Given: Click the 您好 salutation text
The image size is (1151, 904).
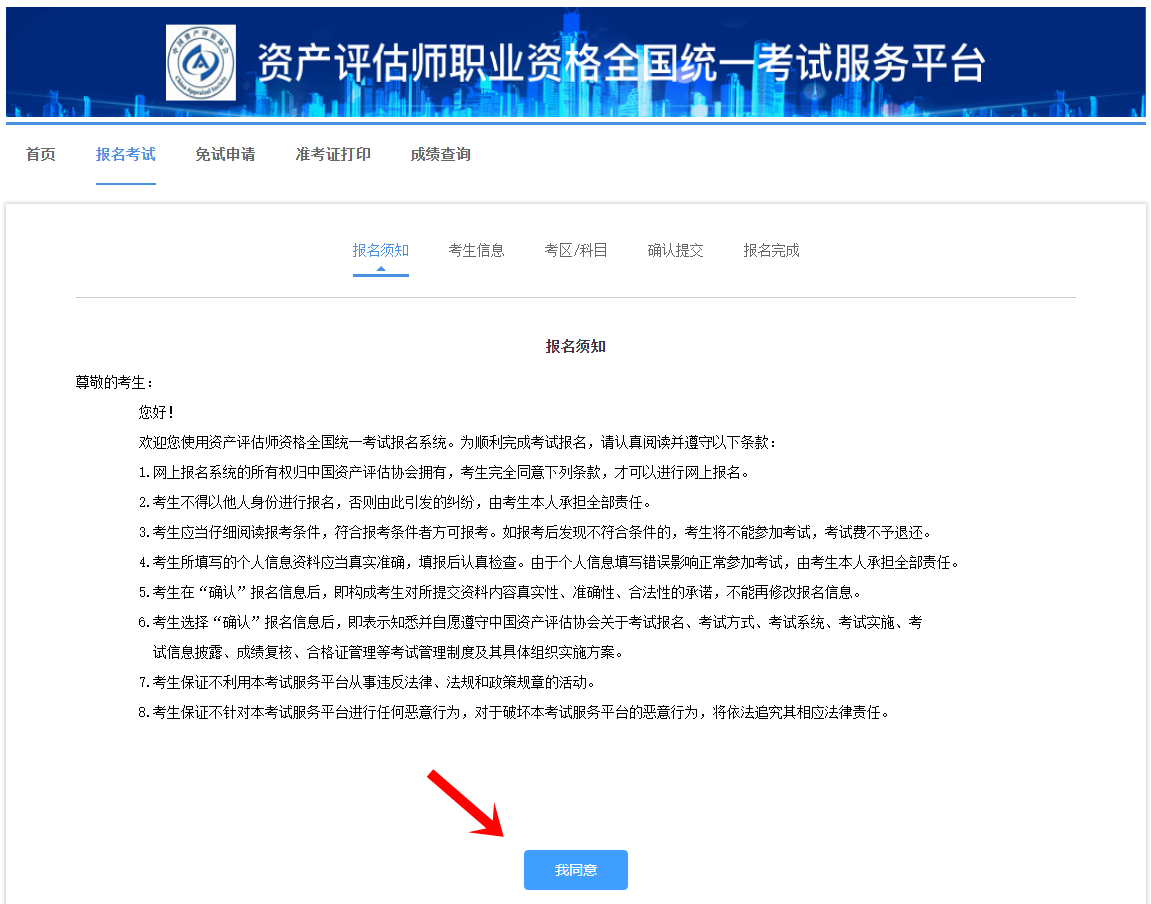Looking at the screenshot, I should pyautogui.click(x=154, y=410).
